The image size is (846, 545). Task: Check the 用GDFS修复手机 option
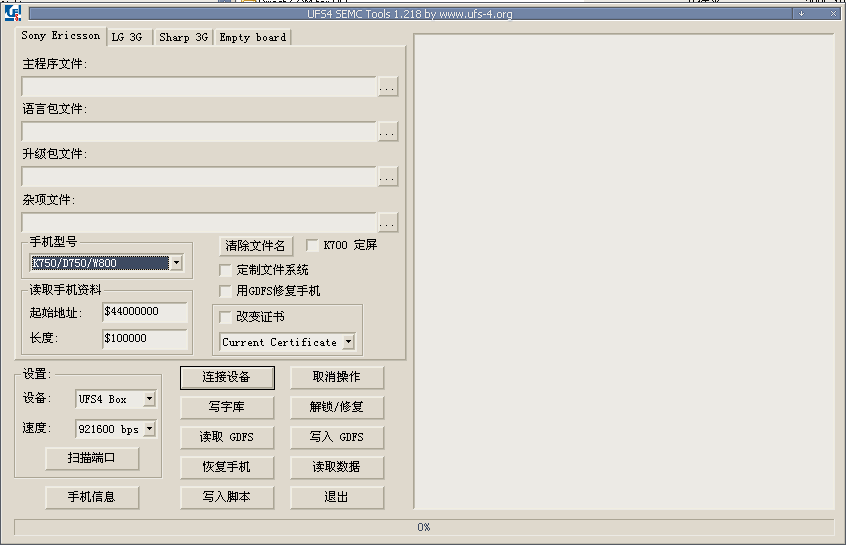(x=225, y=291)
